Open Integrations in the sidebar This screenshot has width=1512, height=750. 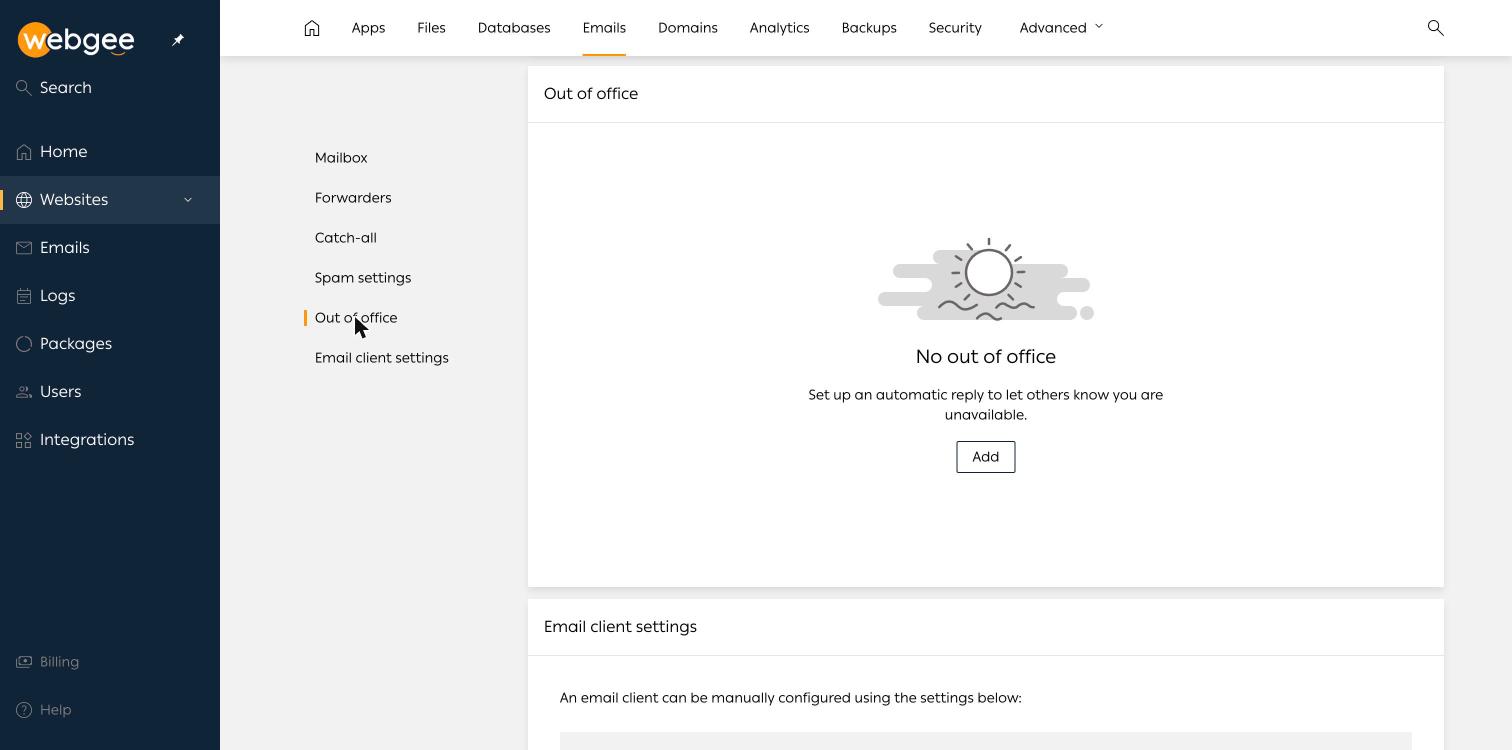tap(87, 440)
